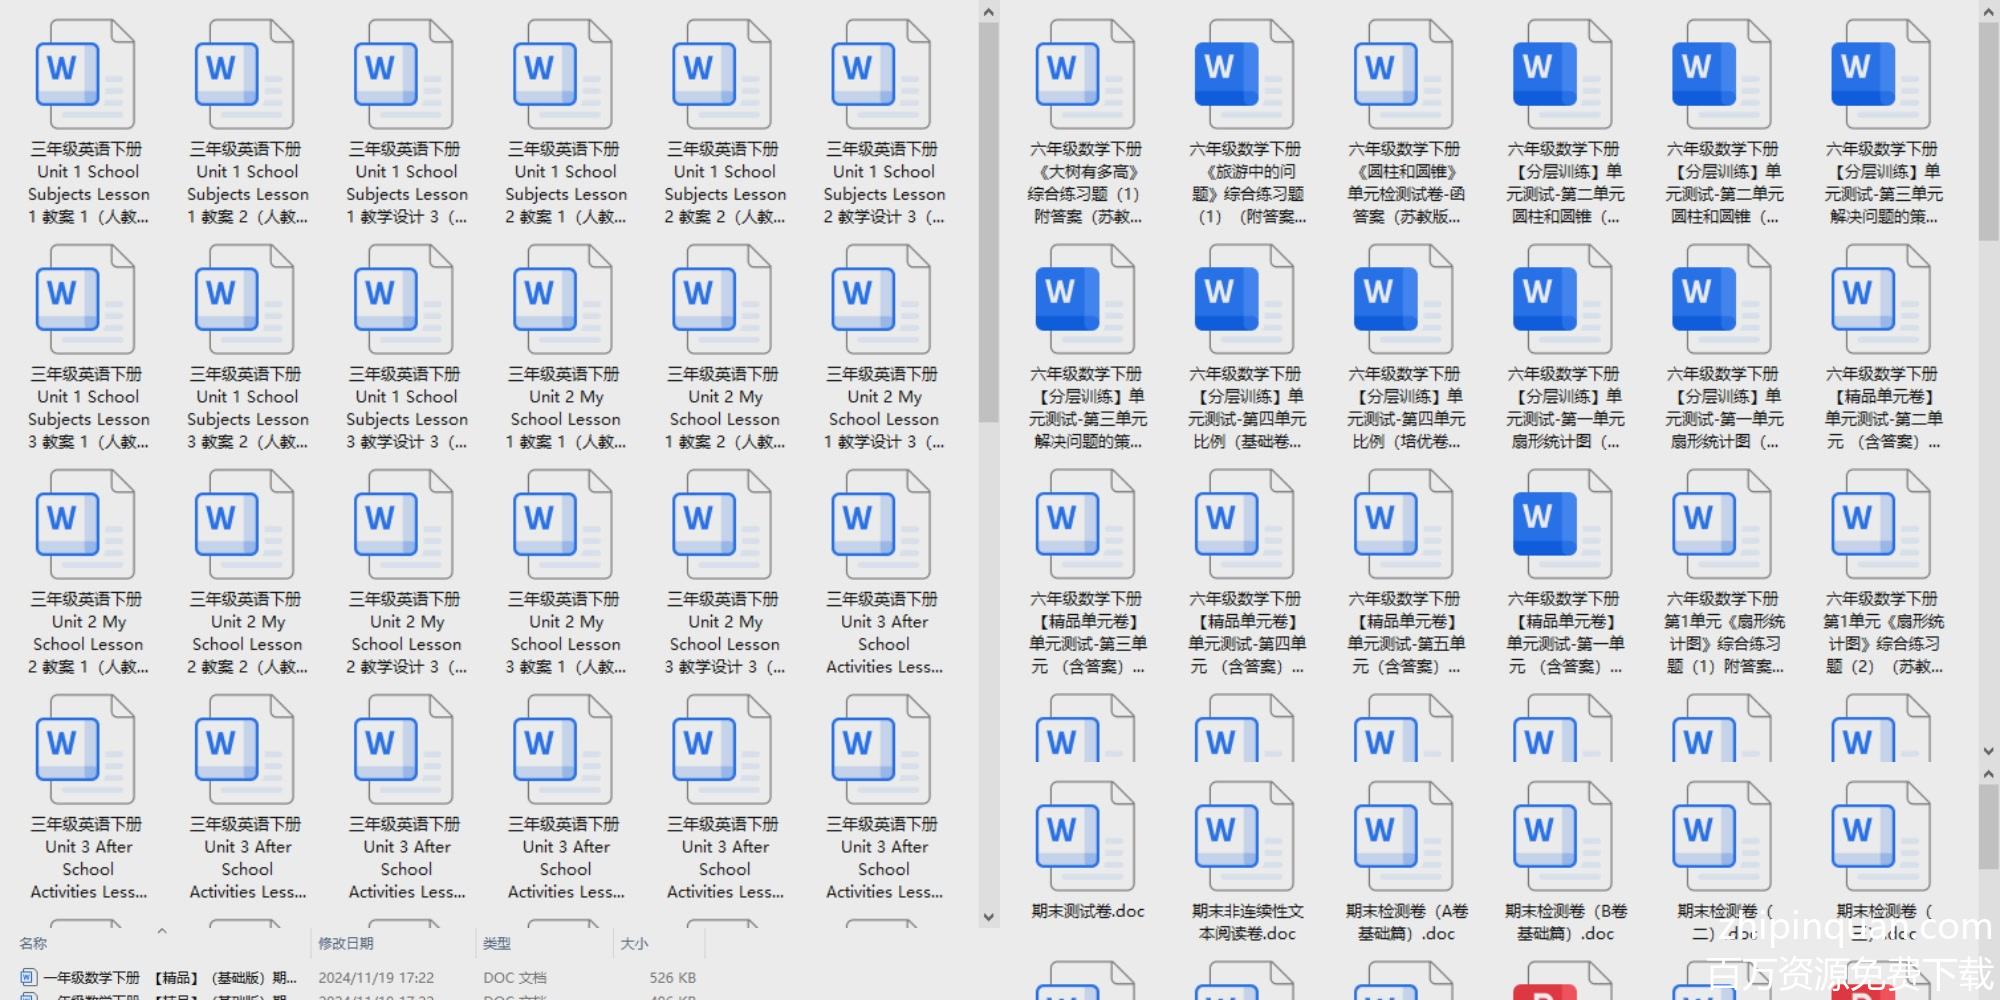Click the date 2024/11/19 17:22
This screenshot has width=2000, height=1000.
coord(376,977)
